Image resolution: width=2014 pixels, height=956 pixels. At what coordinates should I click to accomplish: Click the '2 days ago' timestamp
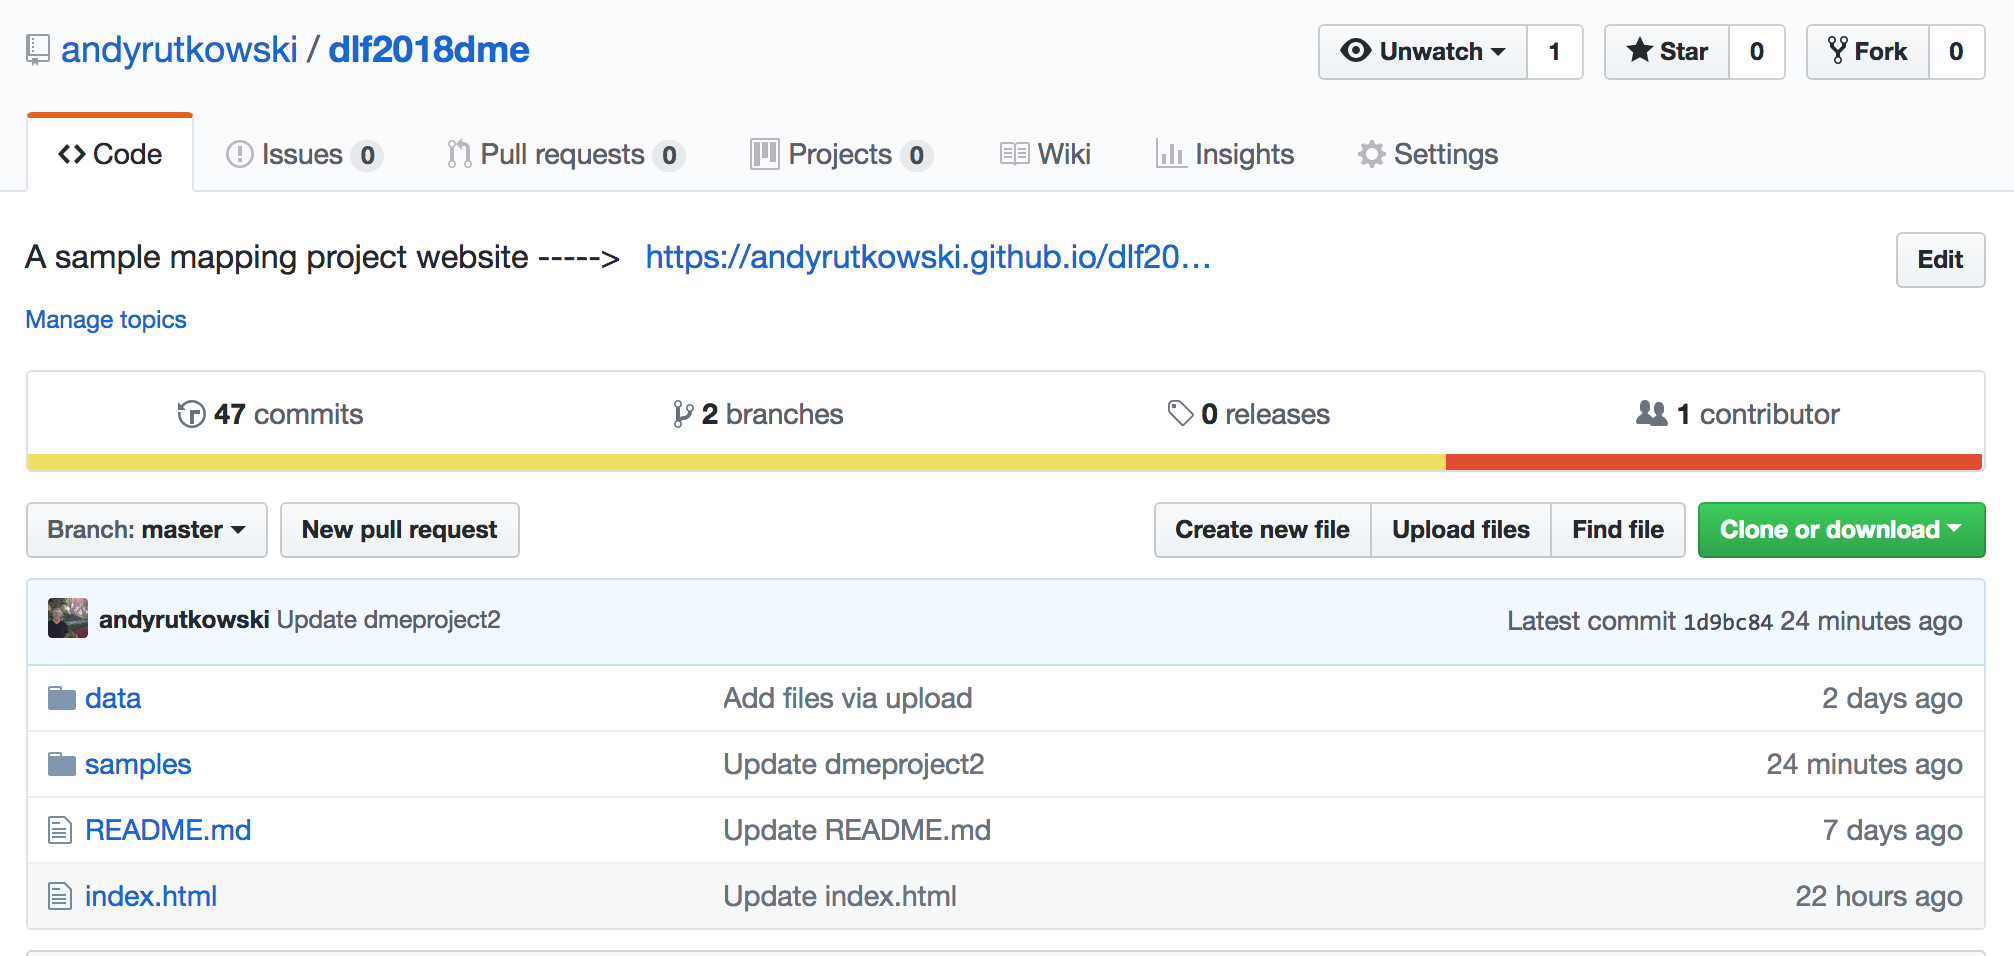pyautogui.click(x=1892, y=698)
